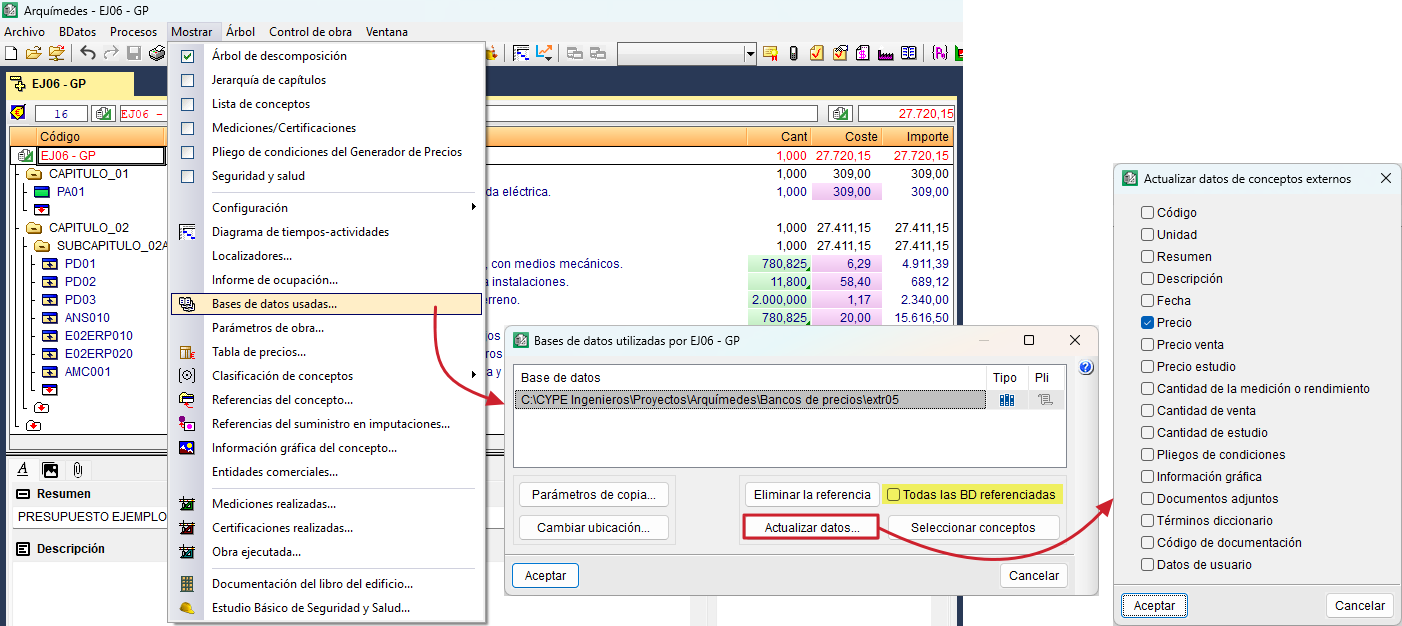The image size is (1402, 626).
Task: Click the Eliminar la referencia button
Action: click(x=812, y=494)
